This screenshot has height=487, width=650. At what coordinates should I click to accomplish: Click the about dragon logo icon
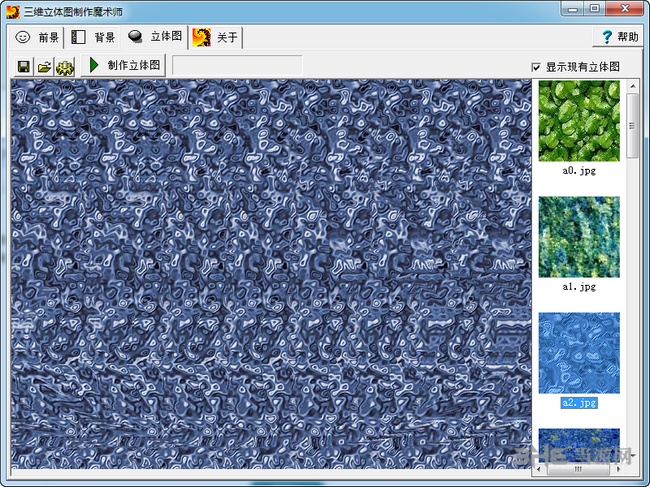coord(201,37)
